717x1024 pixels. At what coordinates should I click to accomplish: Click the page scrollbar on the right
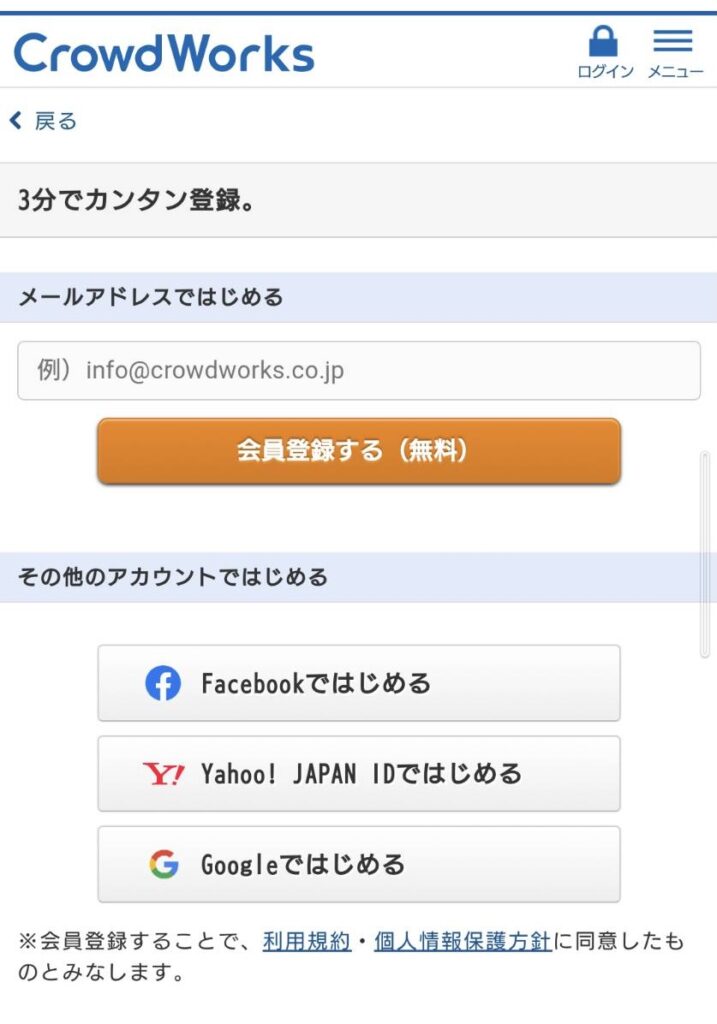pyautogui.click(x=705, y=554)
